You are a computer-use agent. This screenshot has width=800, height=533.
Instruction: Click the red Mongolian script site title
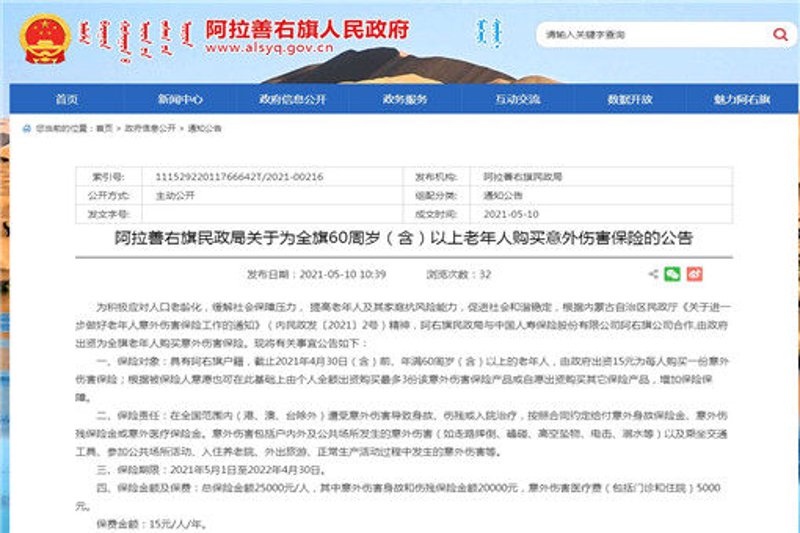point(137,40)
